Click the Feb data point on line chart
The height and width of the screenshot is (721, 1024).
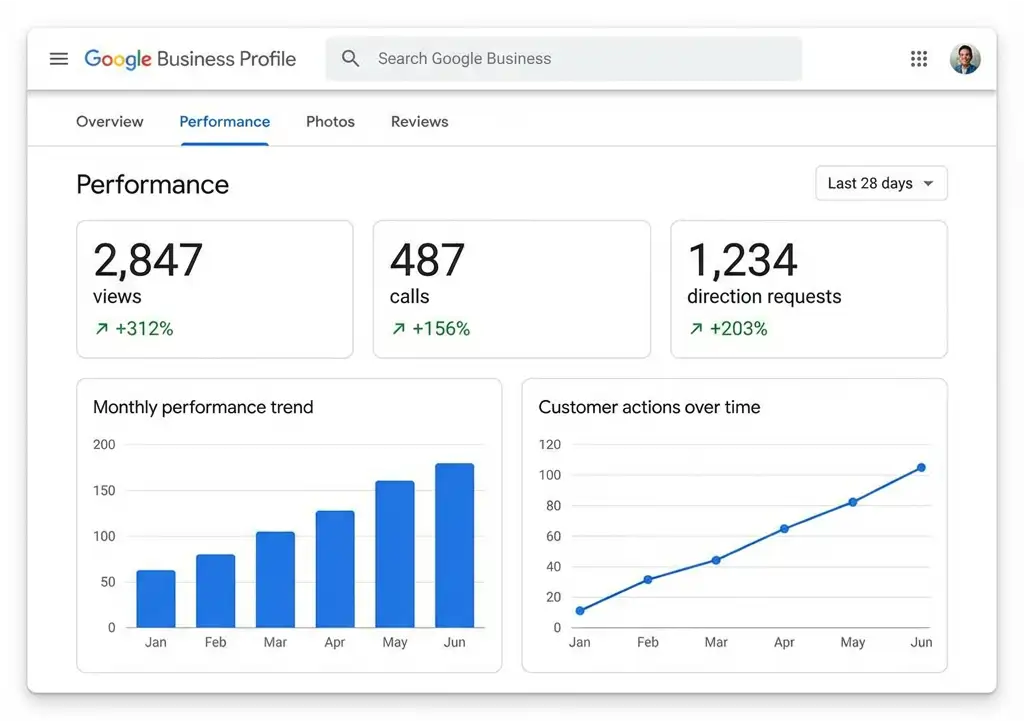[x=648, y=579]
